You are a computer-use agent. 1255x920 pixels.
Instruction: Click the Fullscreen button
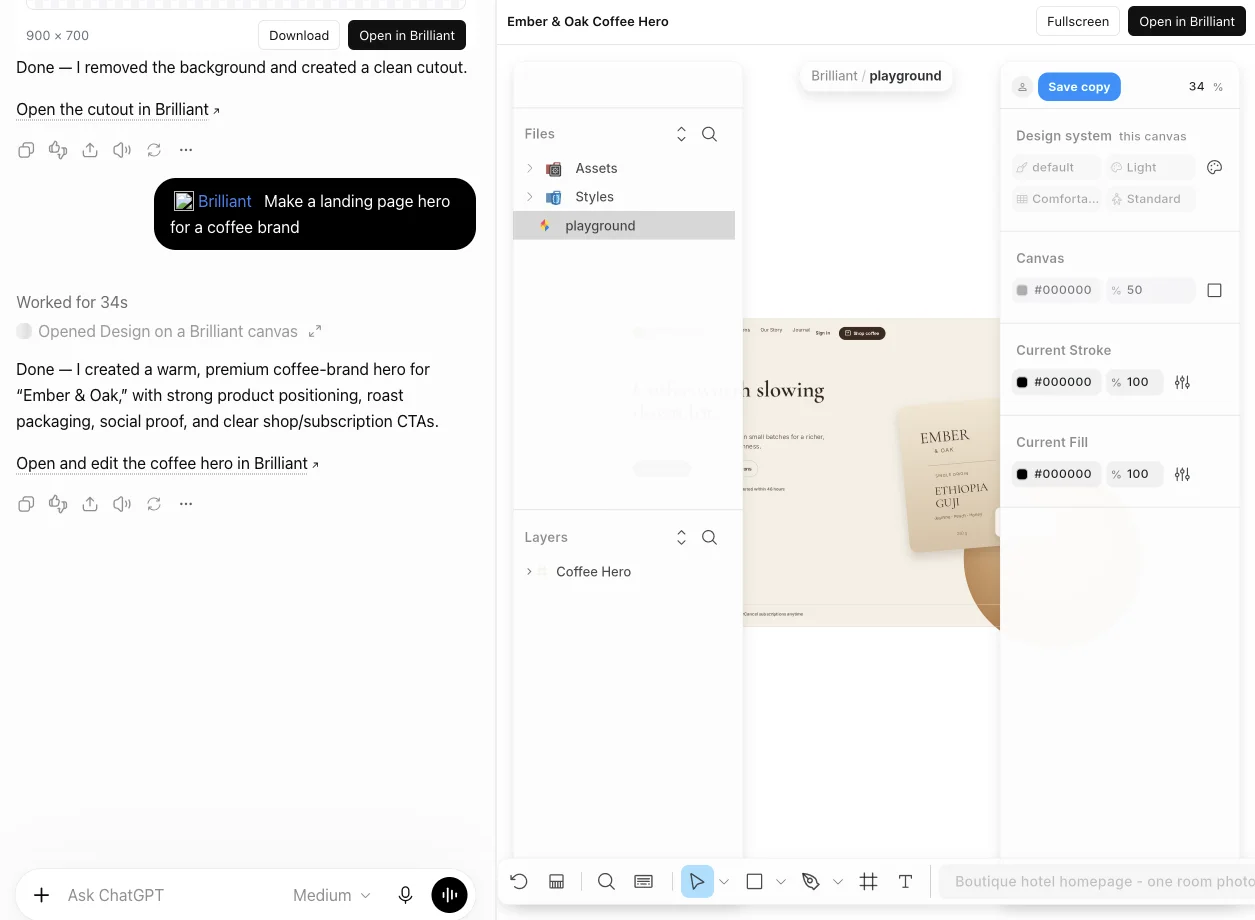tap(1077, 21)
